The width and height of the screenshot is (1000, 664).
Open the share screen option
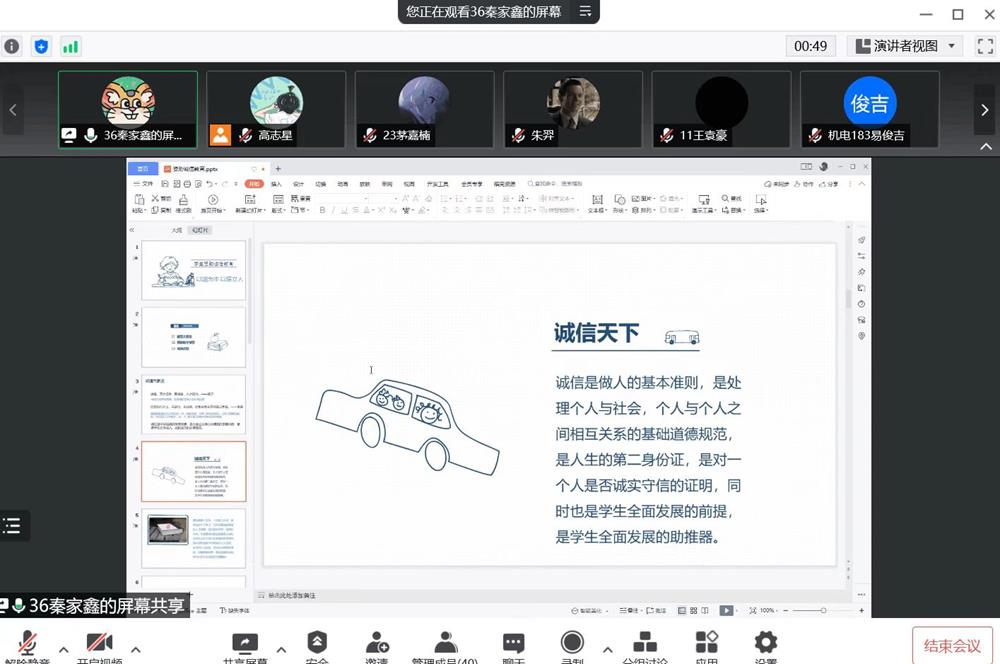[244, 645]
